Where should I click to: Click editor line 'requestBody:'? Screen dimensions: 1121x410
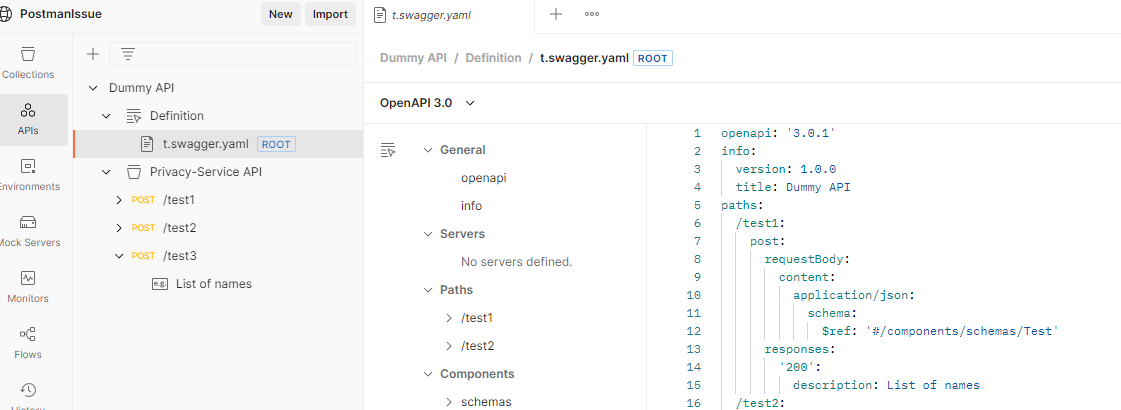pos(807,259)
